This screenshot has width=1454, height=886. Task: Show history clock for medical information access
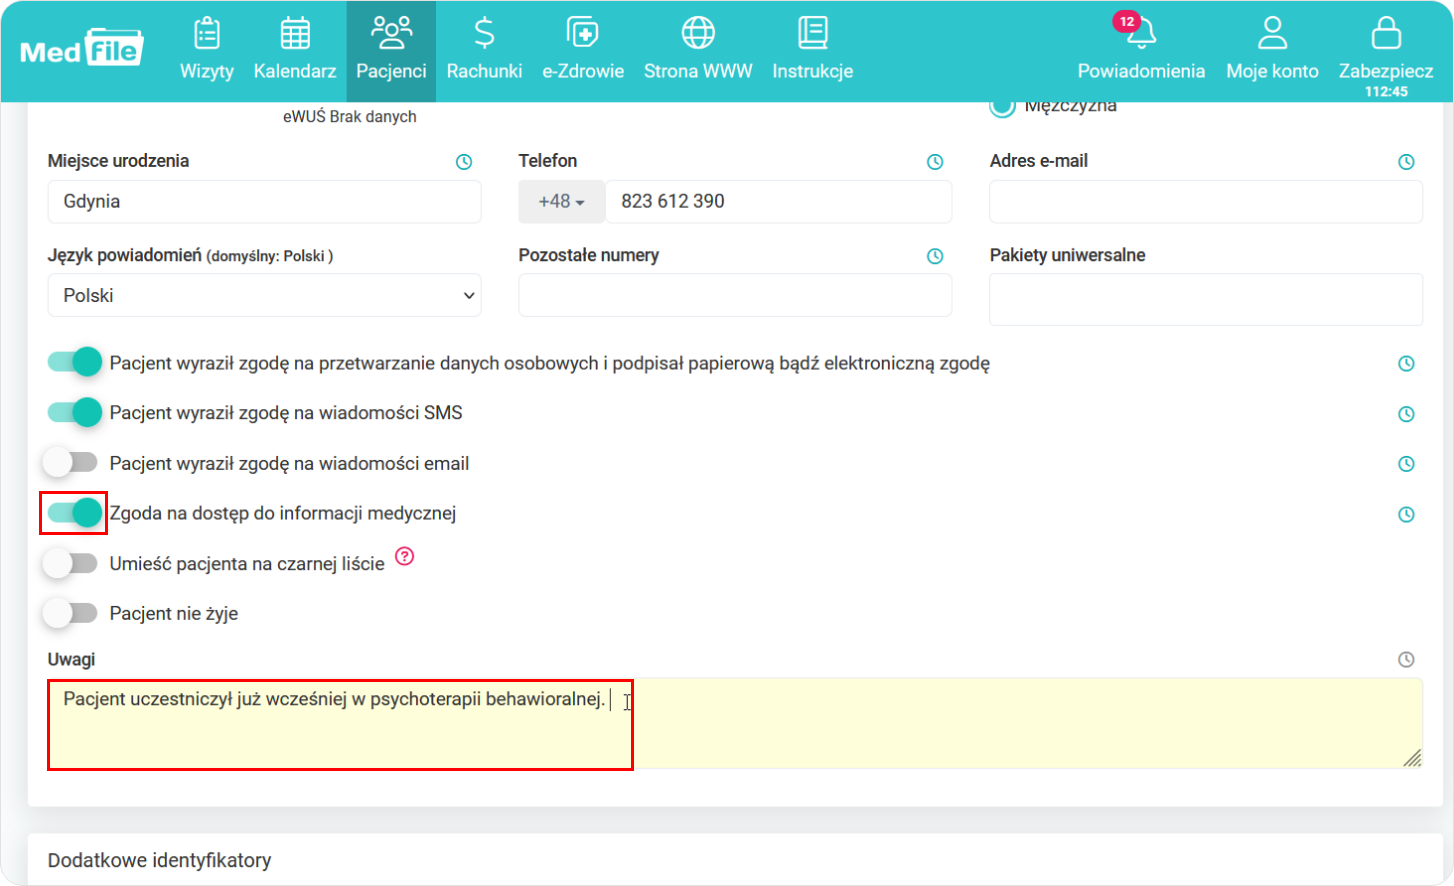[1406, 515]
